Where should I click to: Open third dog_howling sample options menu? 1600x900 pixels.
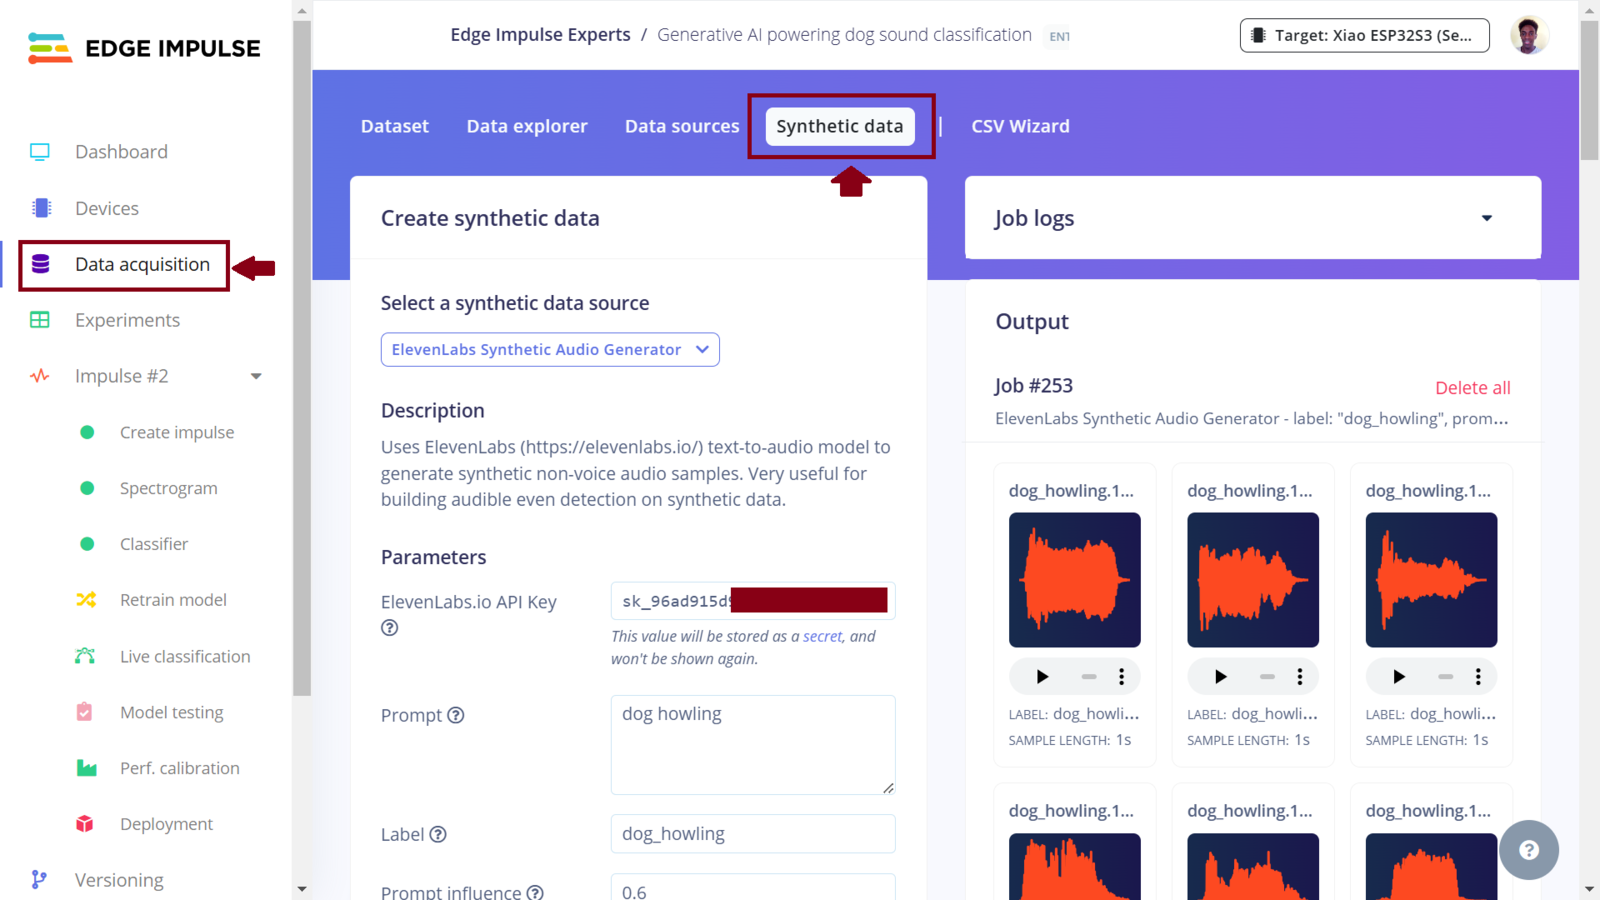click(1478, 677)
